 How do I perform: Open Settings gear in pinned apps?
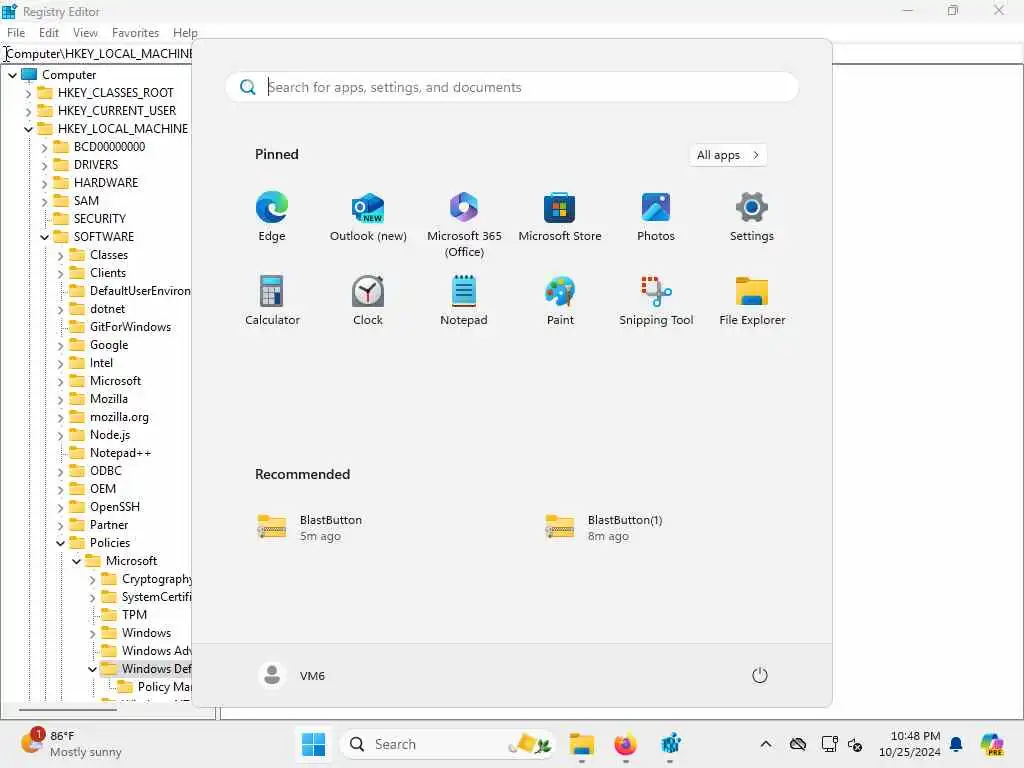click(x=752, y=217)
